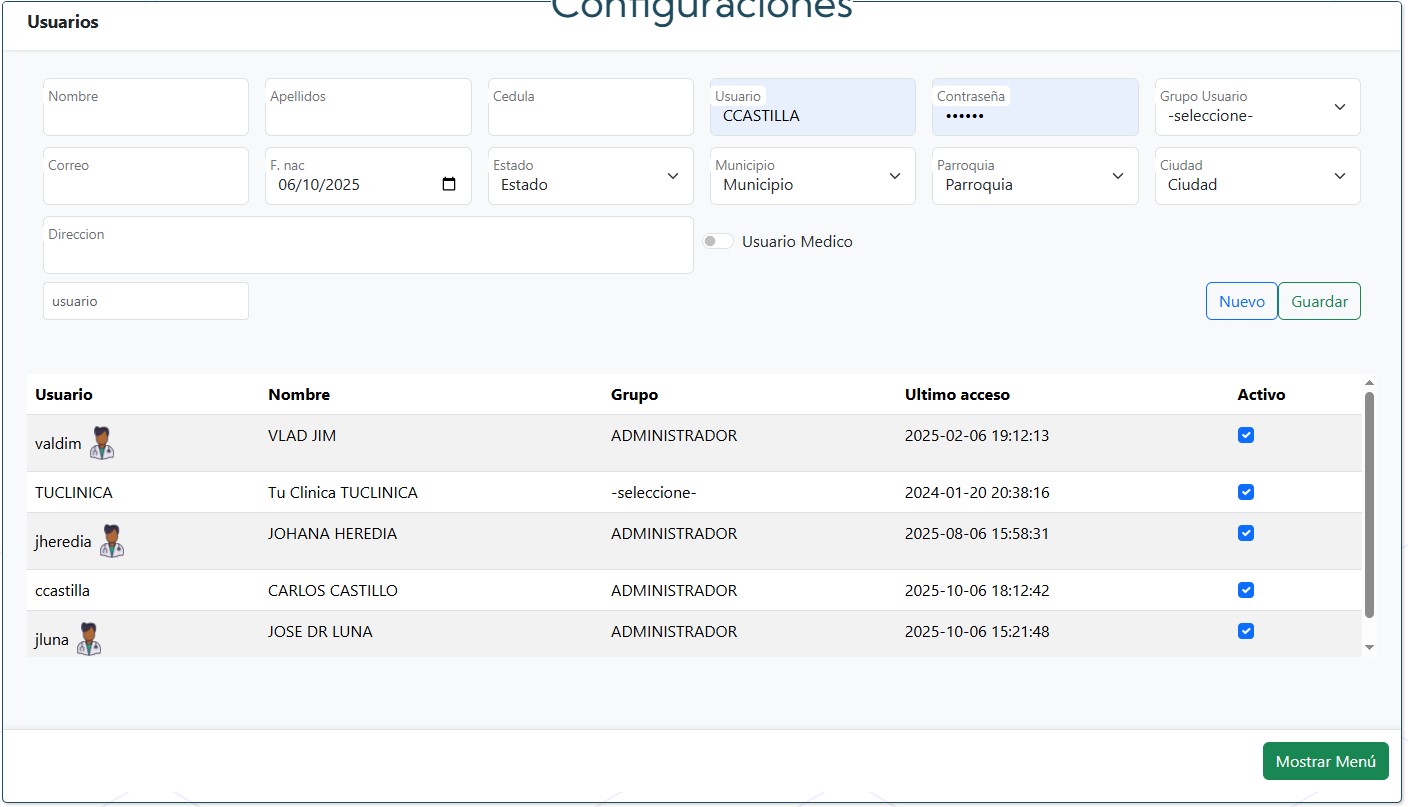Click the Usuario field containing CCASTILLA
This screenshot has width=1408, height=807.
[x=812, y=107]
